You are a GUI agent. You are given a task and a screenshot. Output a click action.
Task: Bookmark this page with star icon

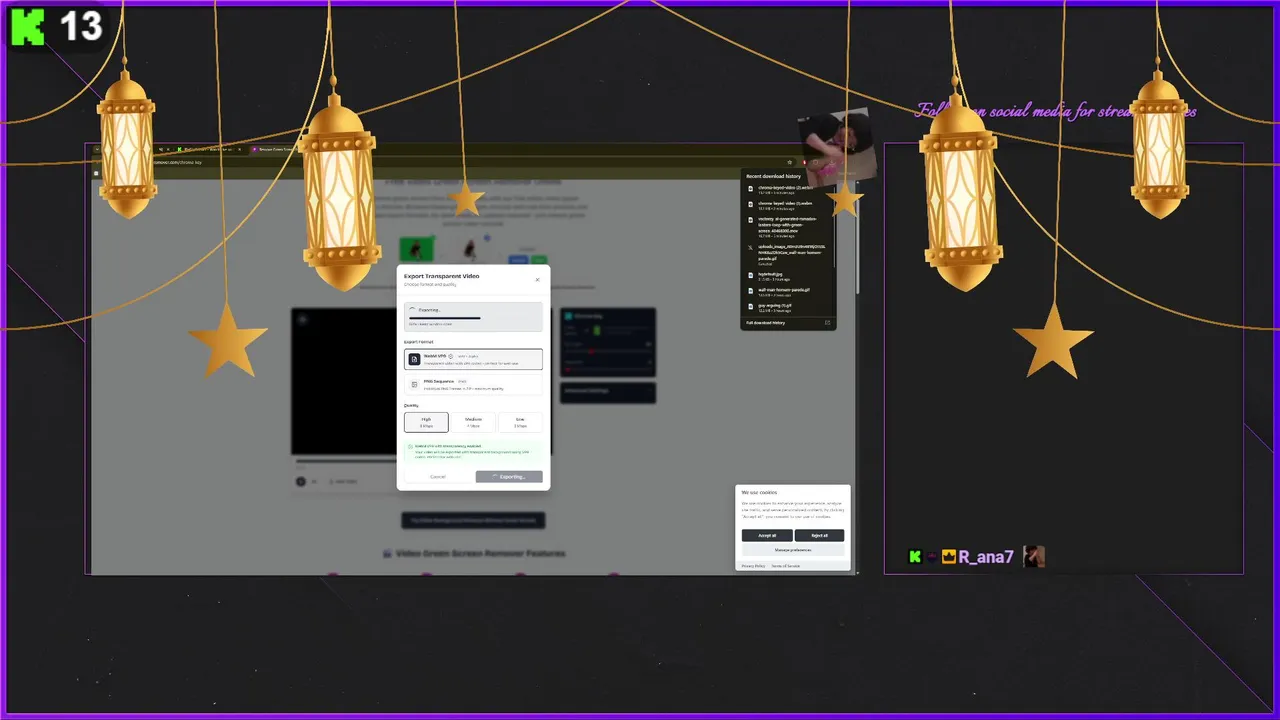pyautogui.click(x=790, y=161)
